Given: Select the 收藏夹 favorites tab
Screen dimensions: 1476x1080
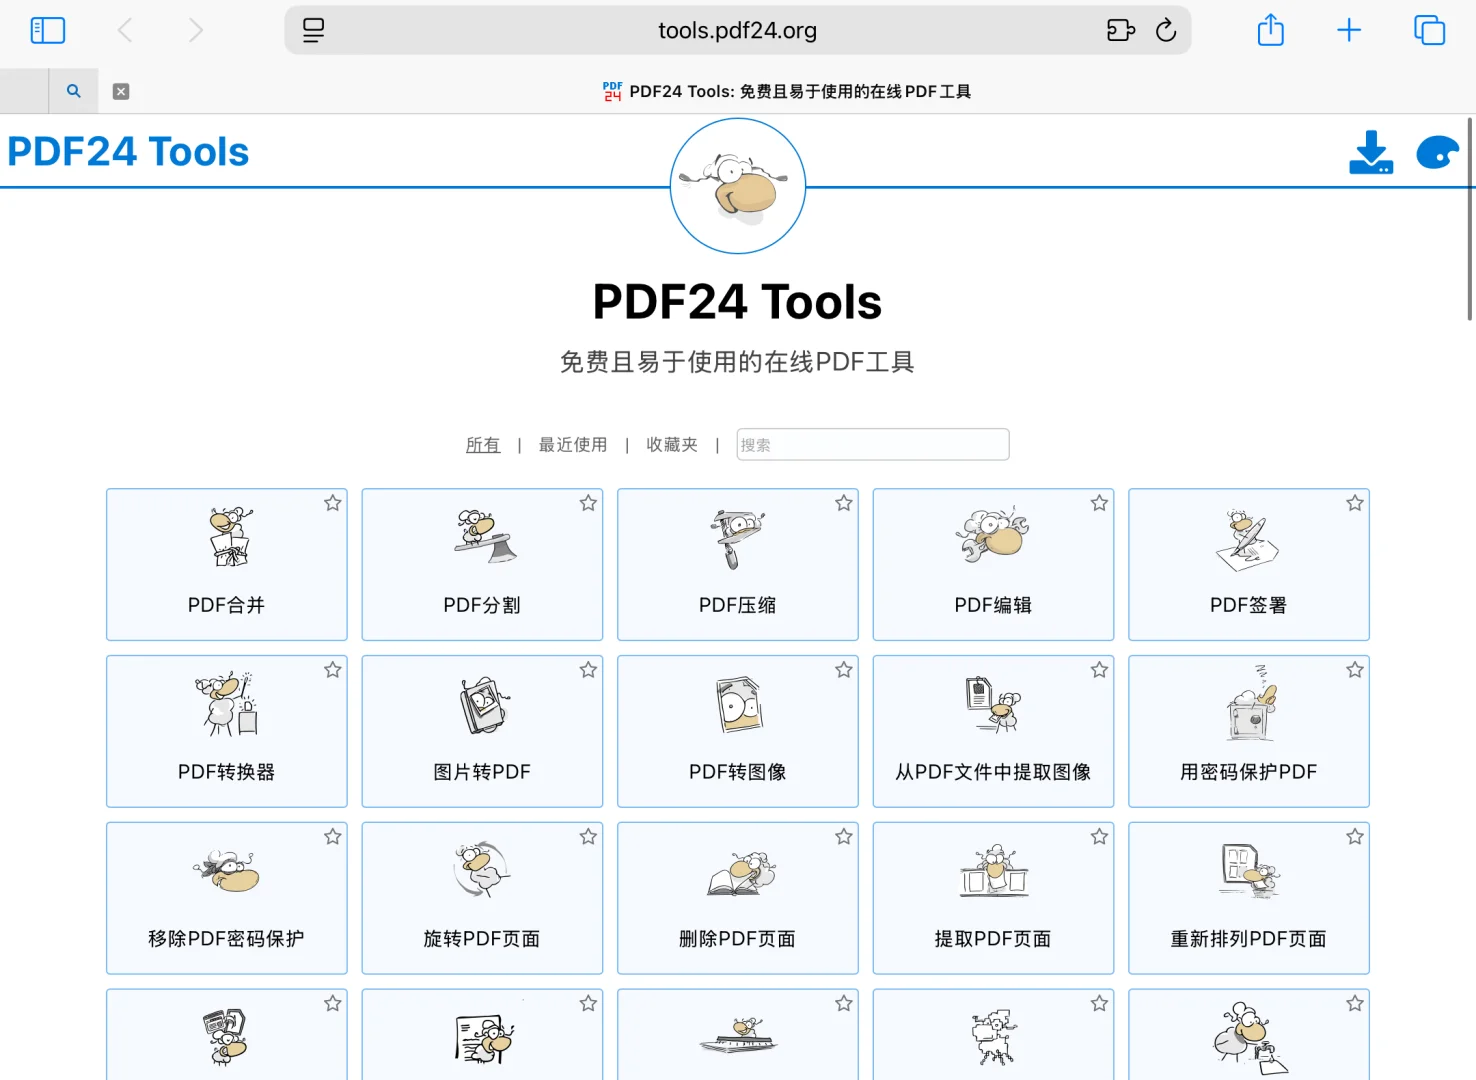Looking at the screenshot, I should [672, 445].
